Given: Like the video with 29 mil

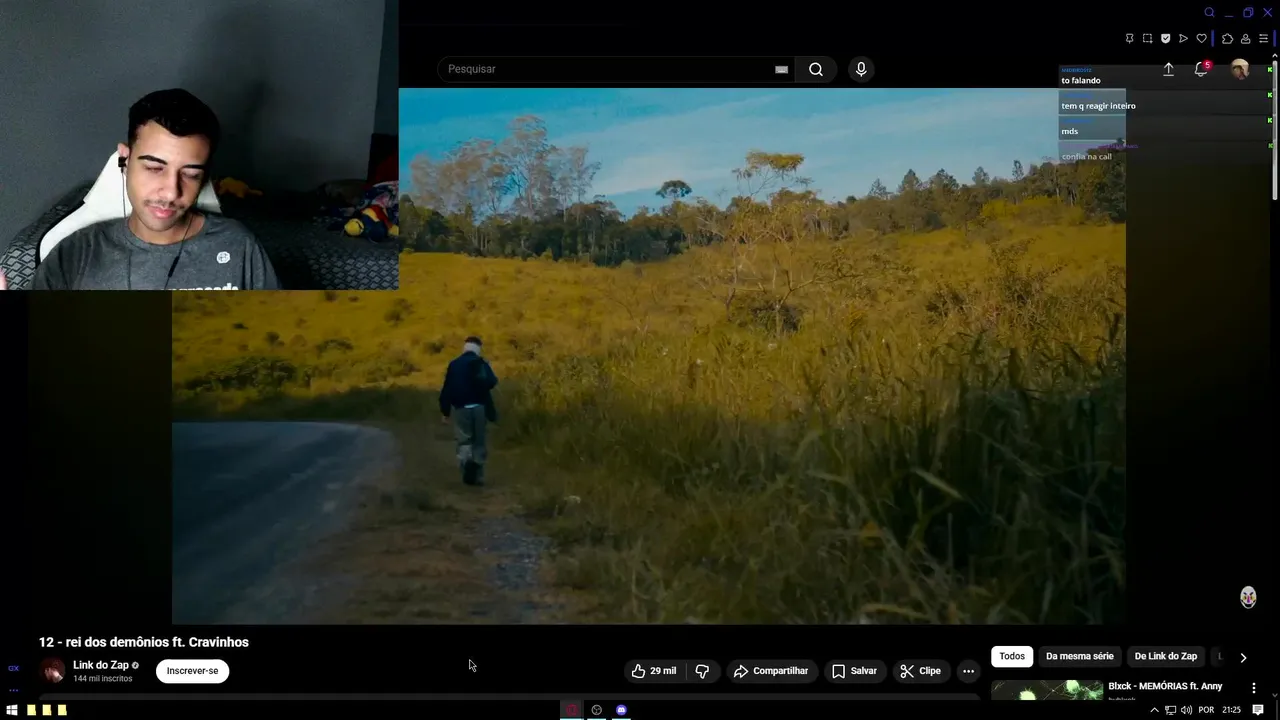Looking at the screenshot, I should [654, 671].
